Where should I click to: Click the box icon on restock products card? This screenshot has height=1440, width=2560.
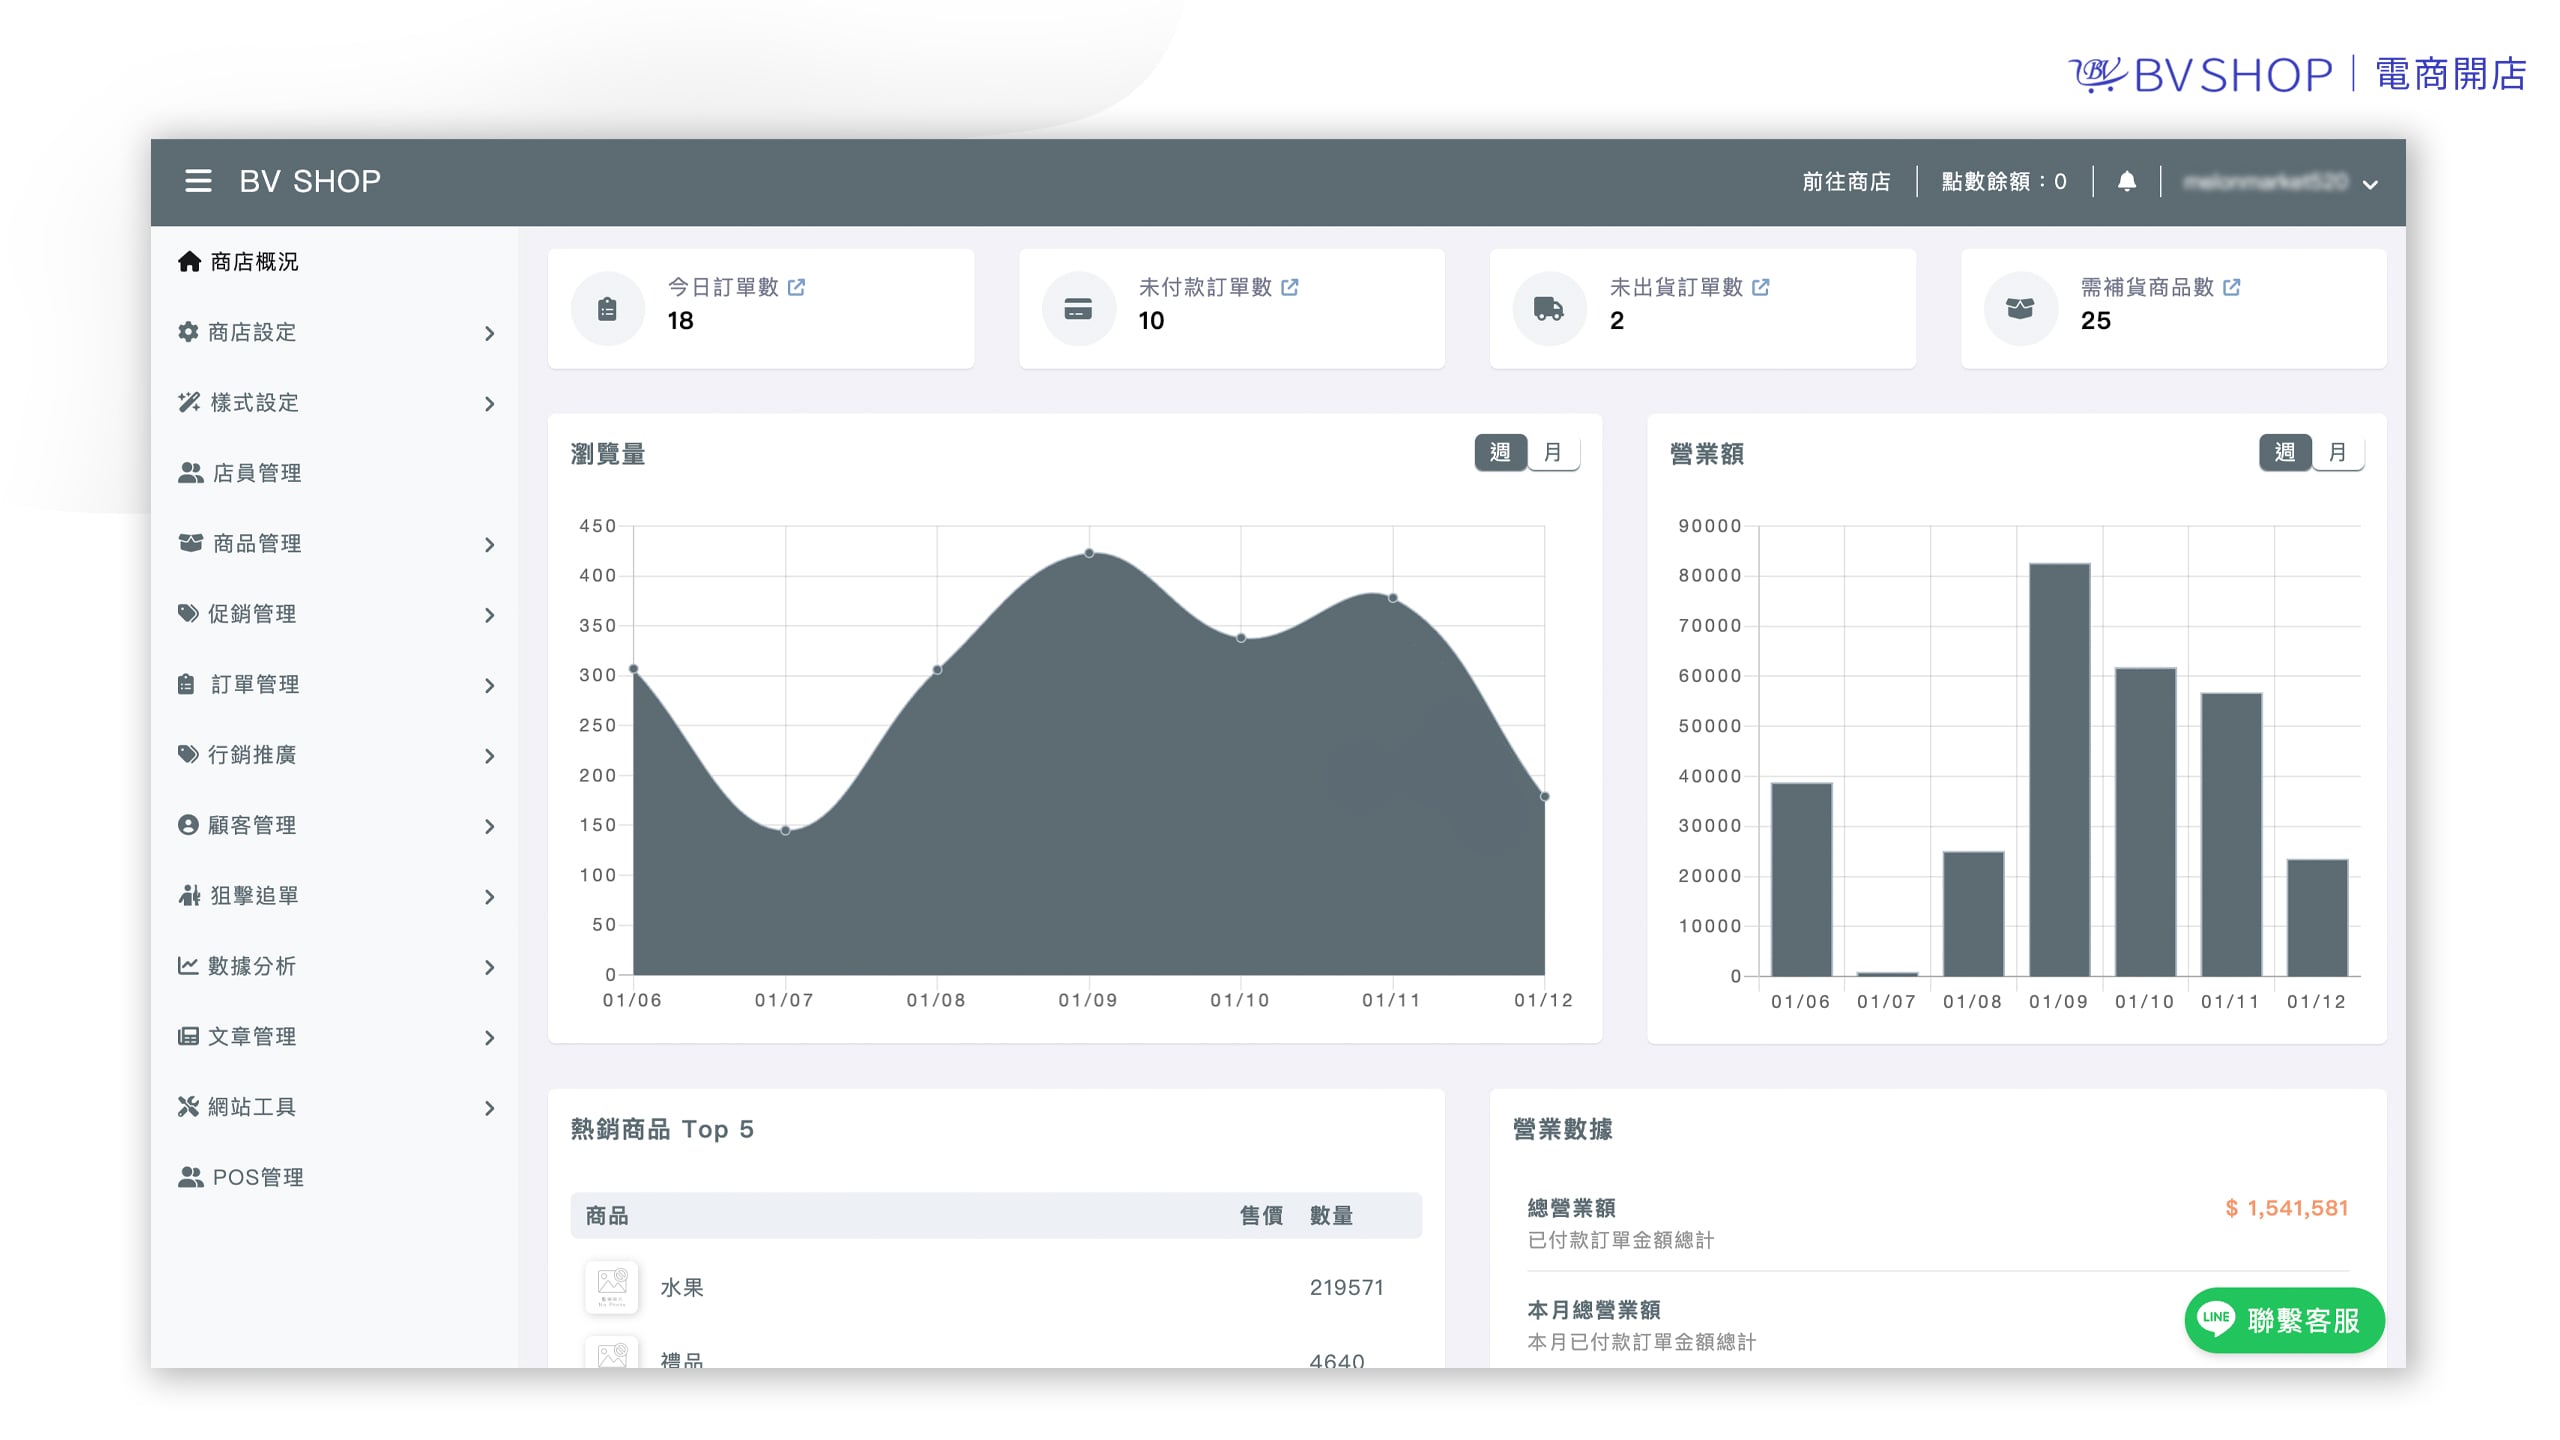(x=2020, y=309)
